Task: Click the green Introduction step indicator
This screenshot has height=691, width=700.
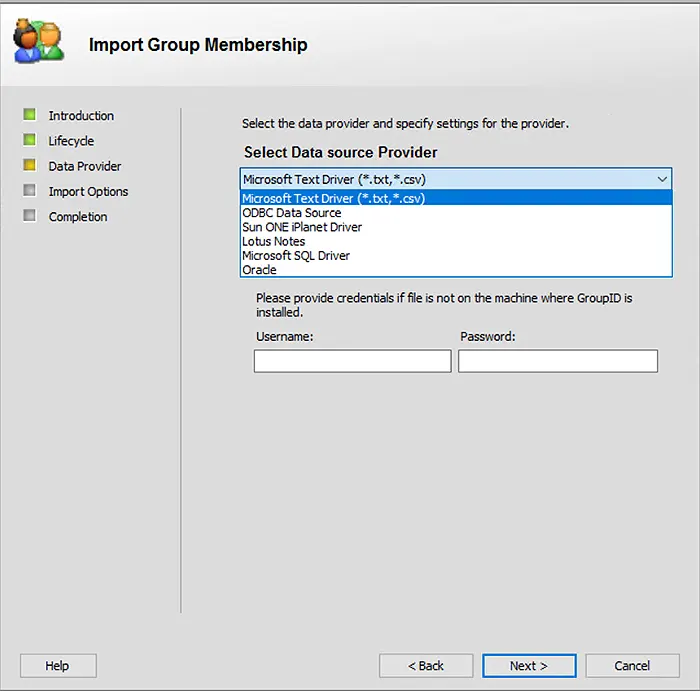Action: pyautogui.click(x=29, y=115)
